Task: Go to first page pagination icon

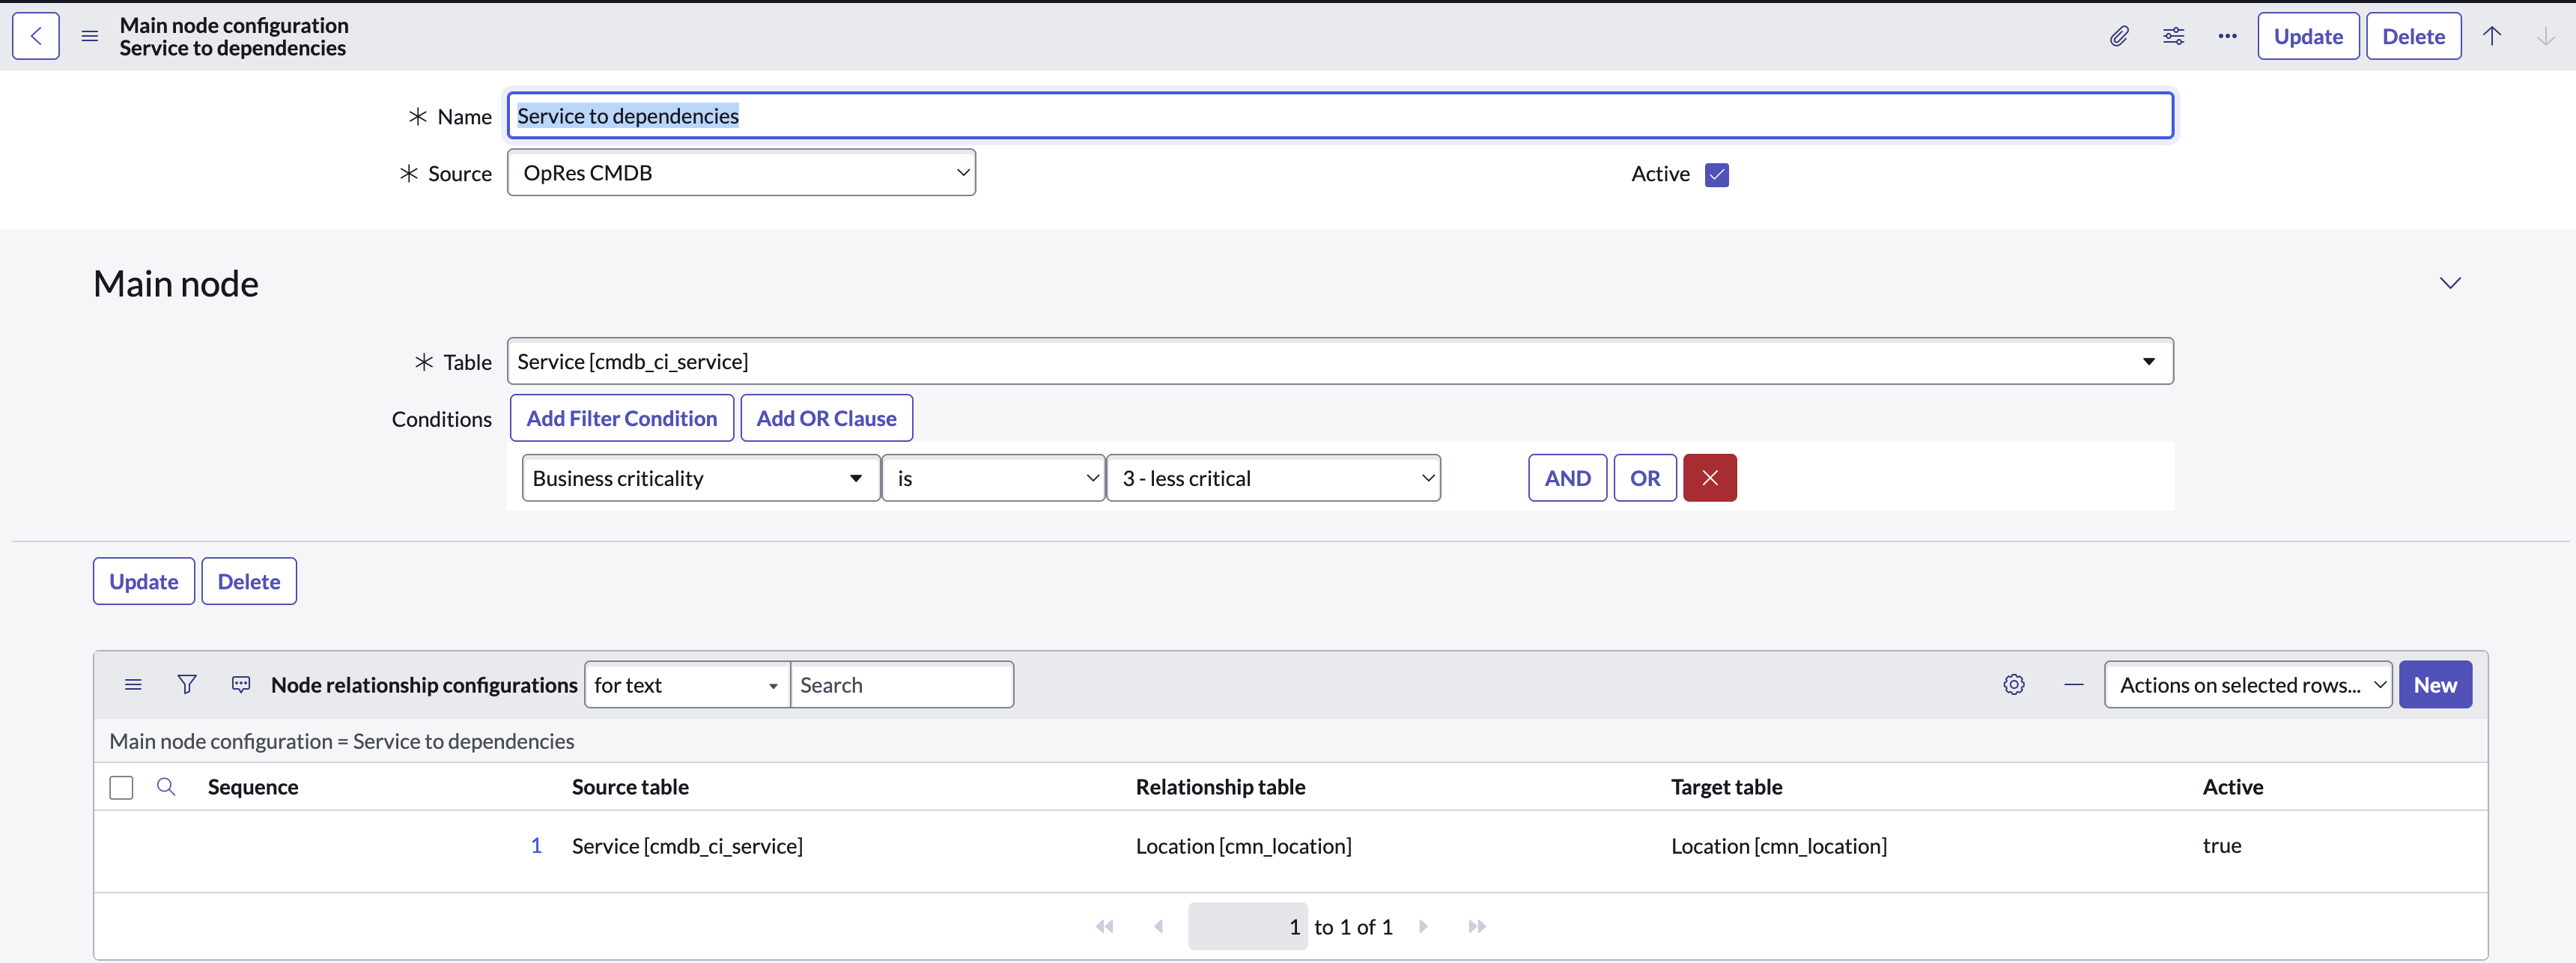Action: coord(1104,927)
